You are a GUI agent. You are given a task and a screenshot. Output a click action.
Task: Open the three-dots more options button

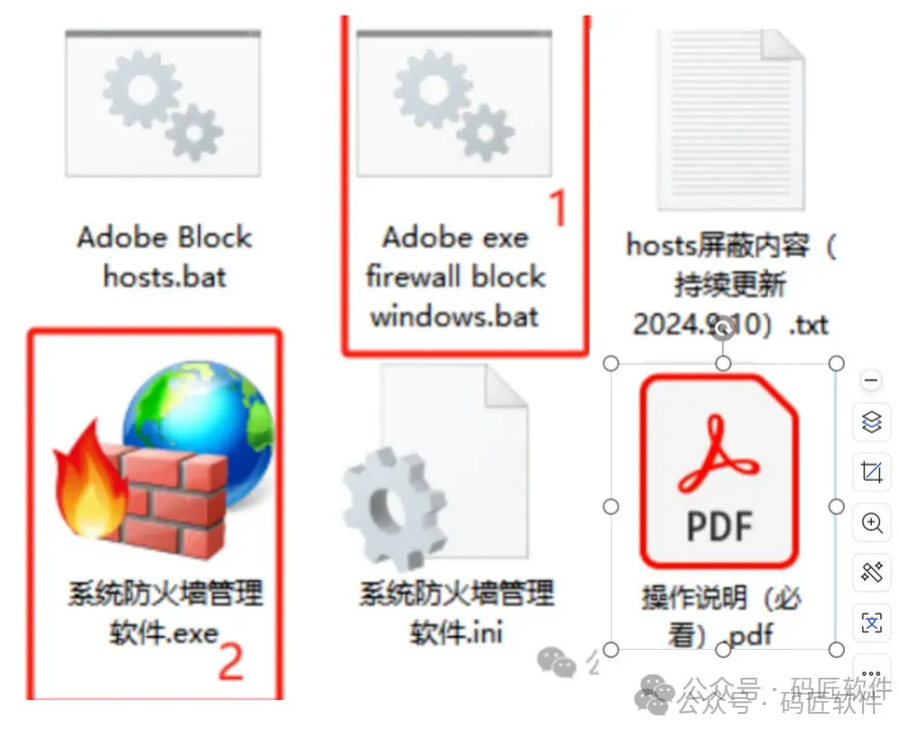click(871, 672)
